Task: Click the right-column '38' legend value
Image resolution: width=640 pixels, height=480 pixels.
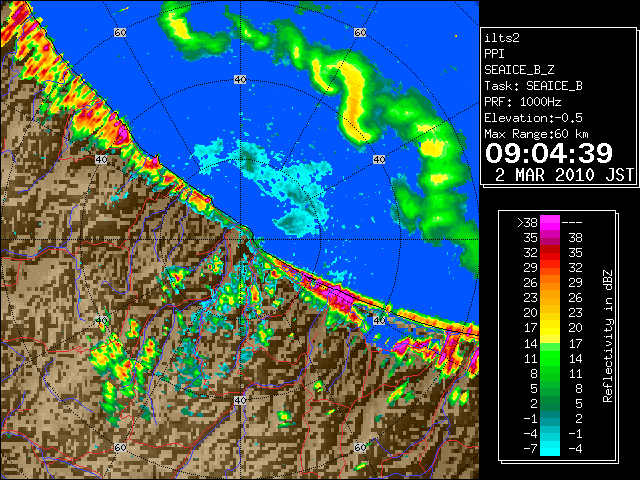Action: coord(576,238)
